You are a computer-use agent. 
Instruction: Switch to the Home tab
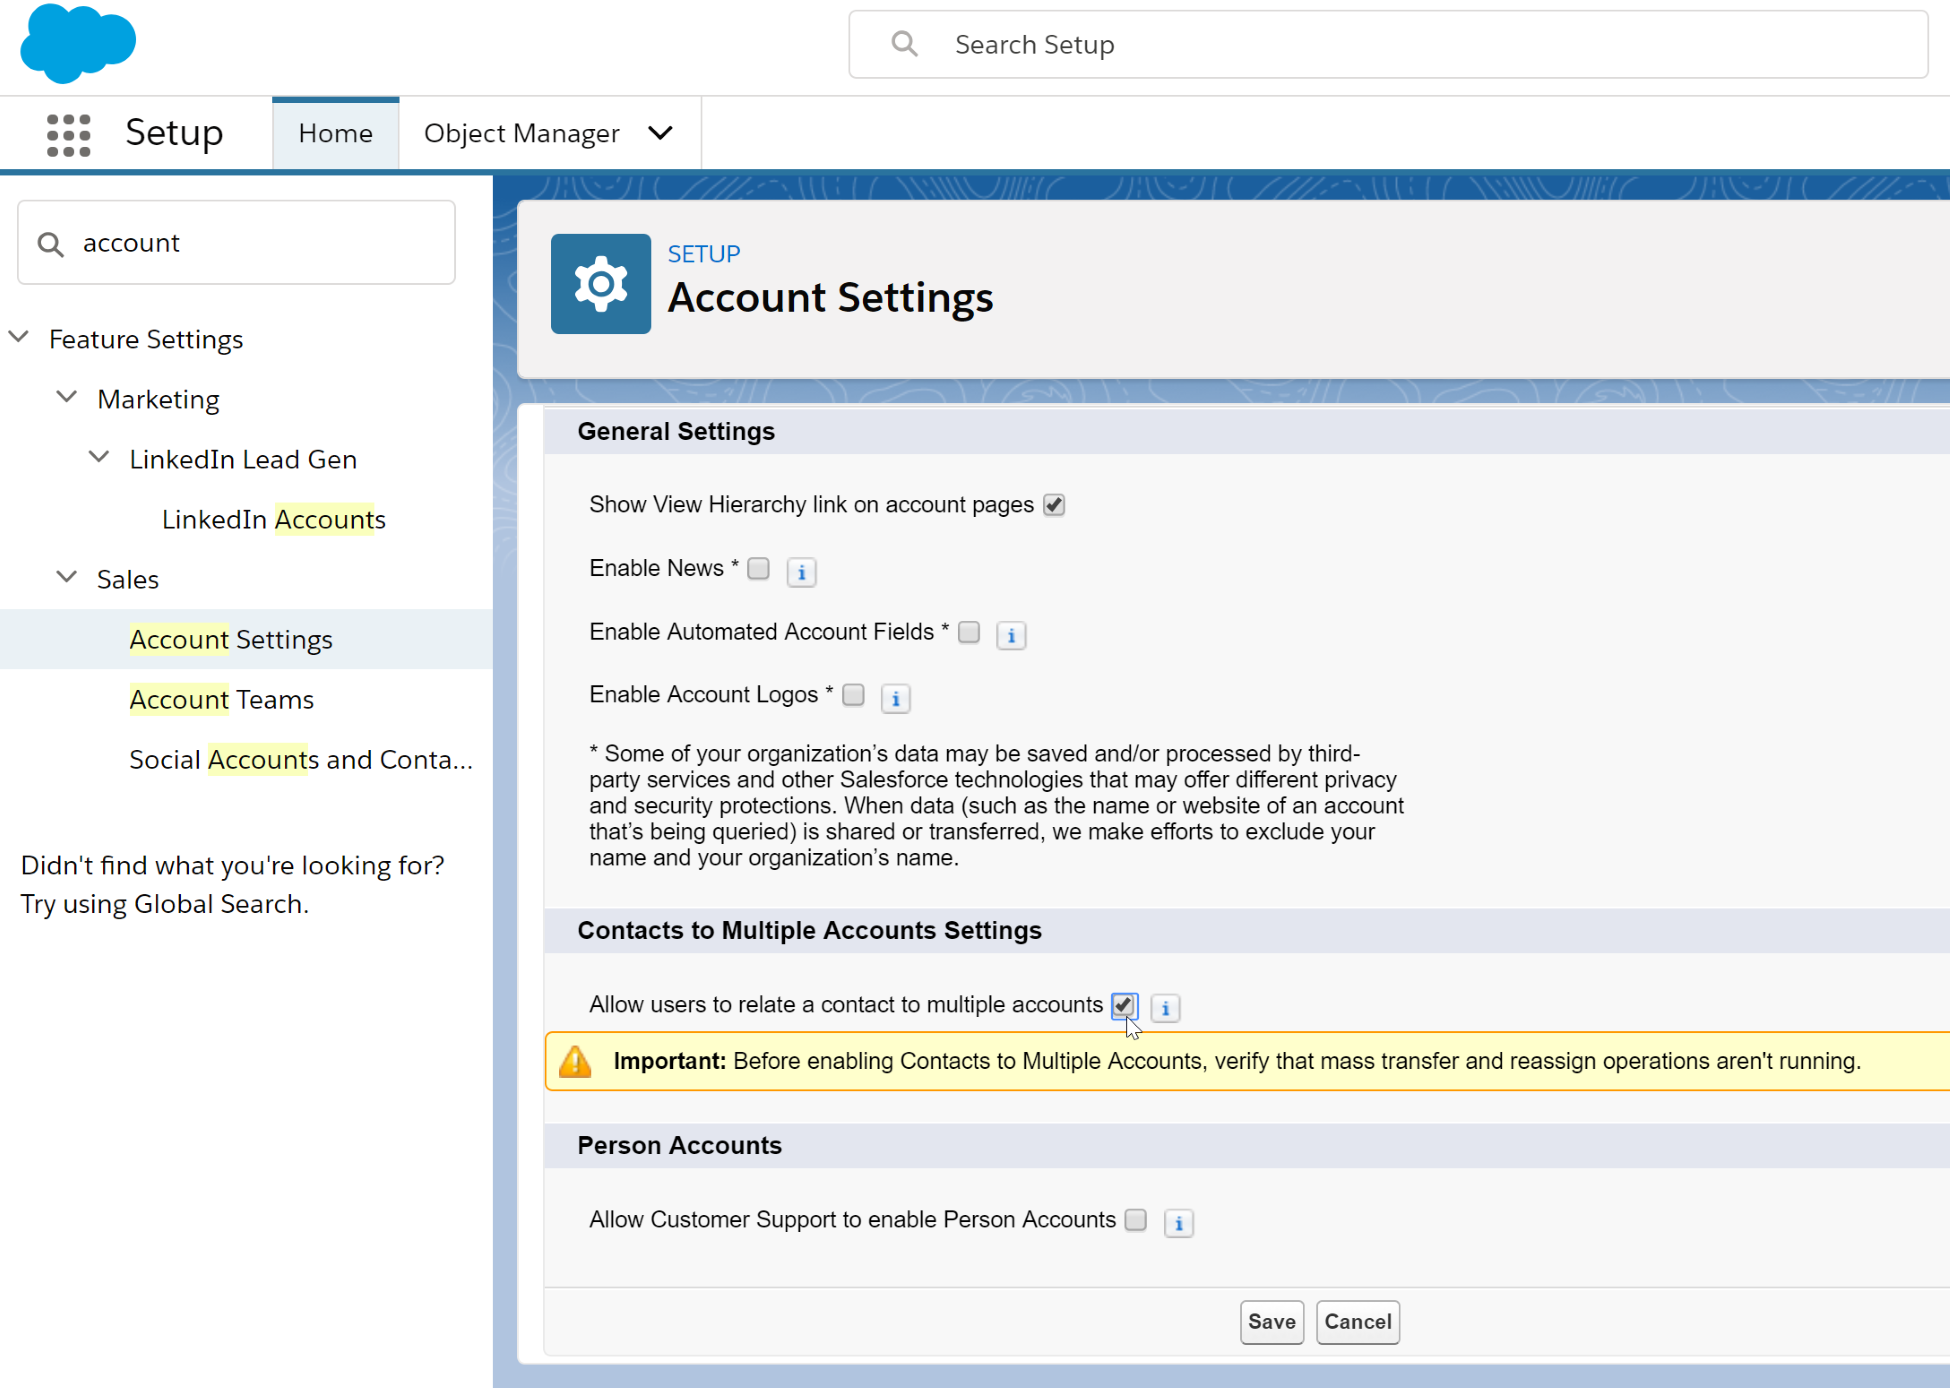coord(335,133)
